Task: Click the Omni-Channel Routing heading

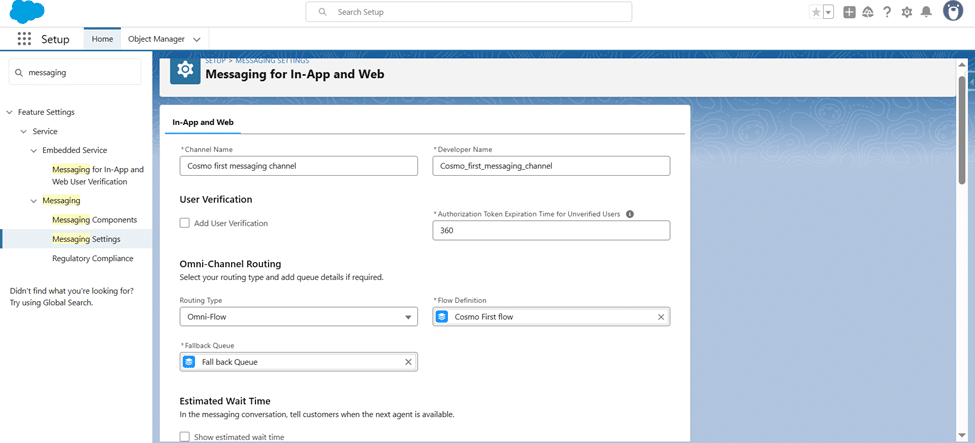Action: (x=231, y=264)
